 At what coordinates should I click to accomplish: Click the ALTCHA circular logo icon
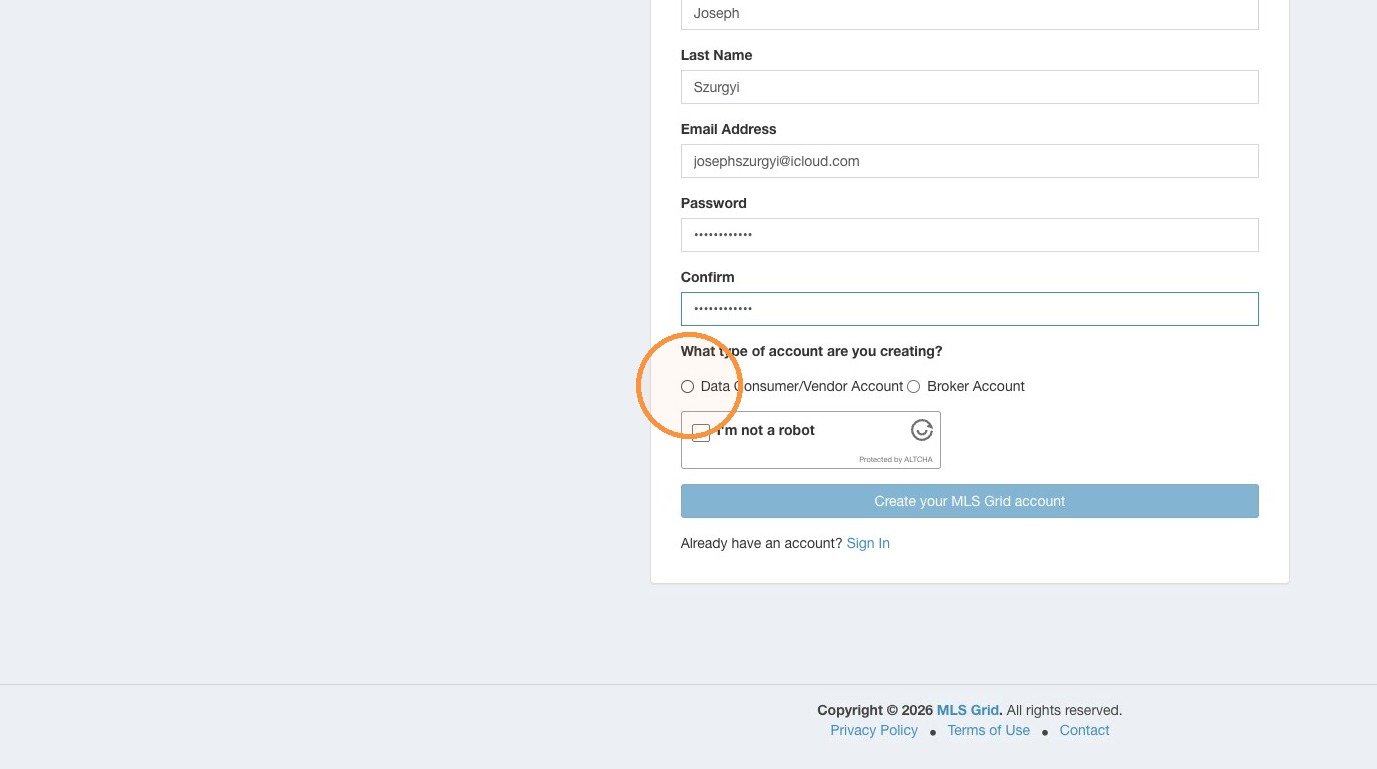point(921,430)
